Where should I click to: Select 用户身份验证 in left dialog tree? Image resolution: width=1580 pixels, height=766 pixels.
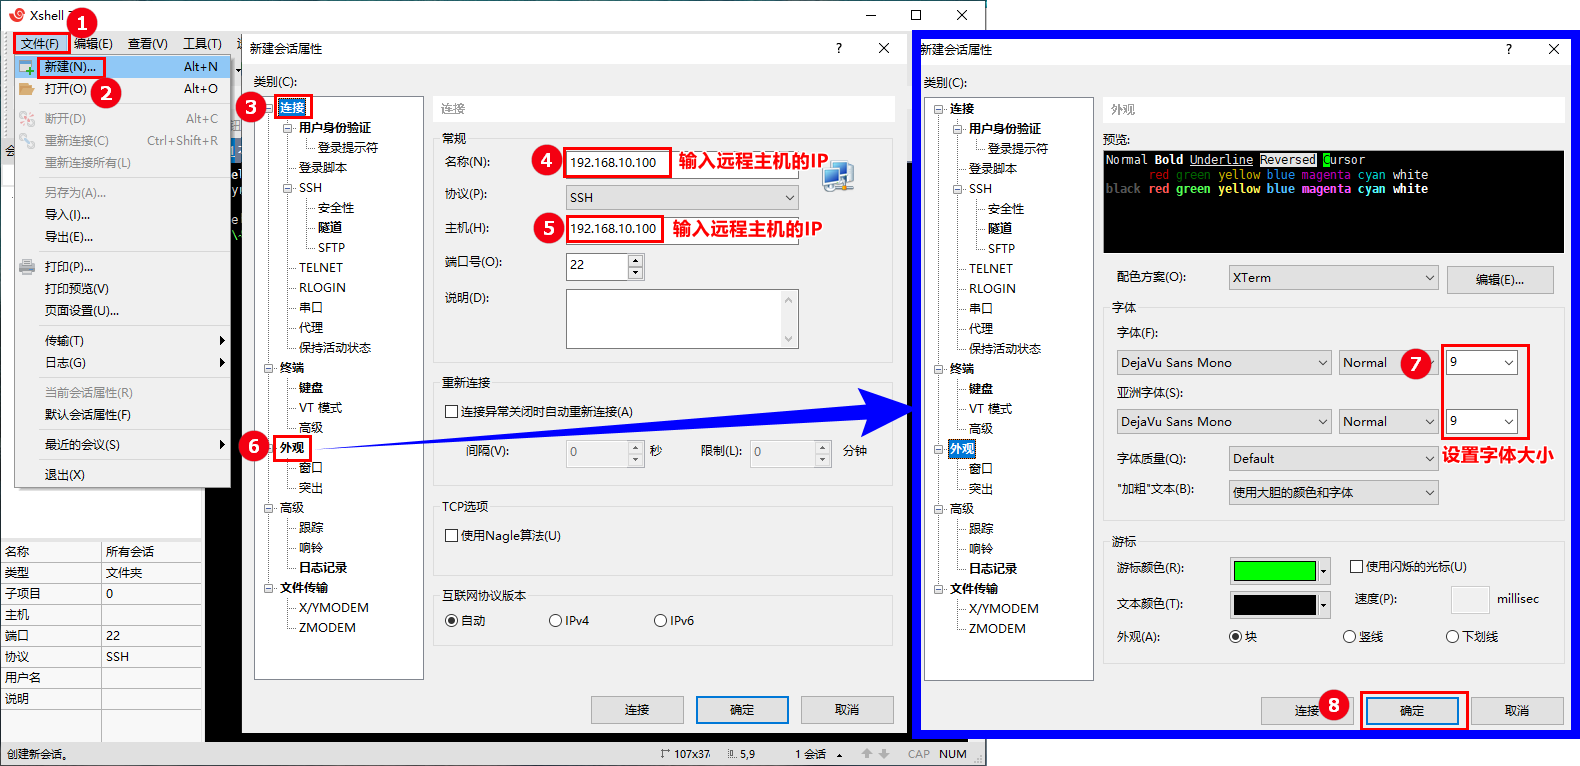pos(335,128)
